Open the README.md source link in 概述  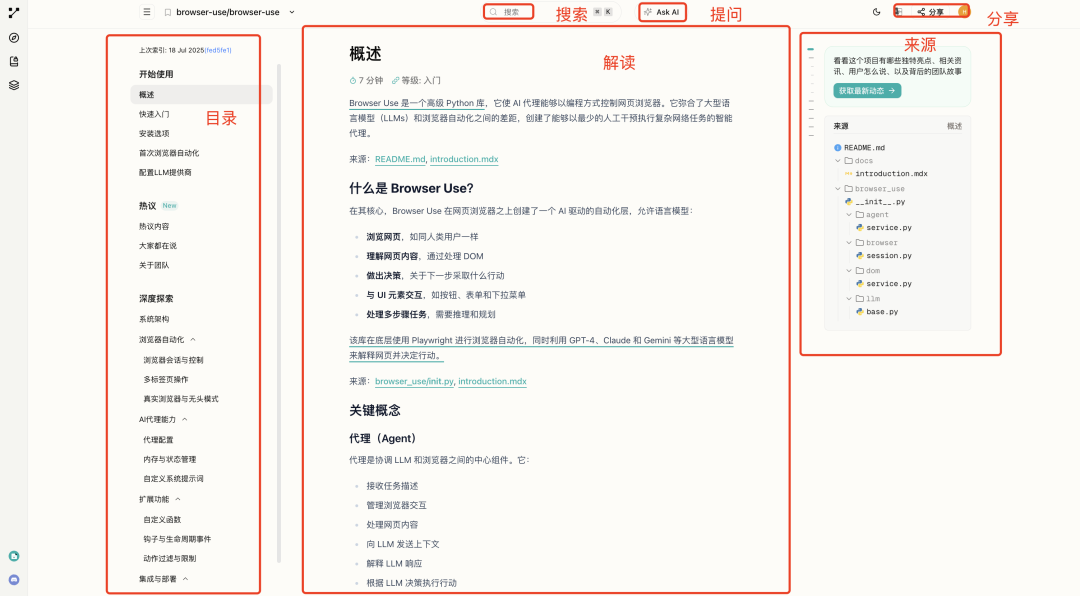400,159
